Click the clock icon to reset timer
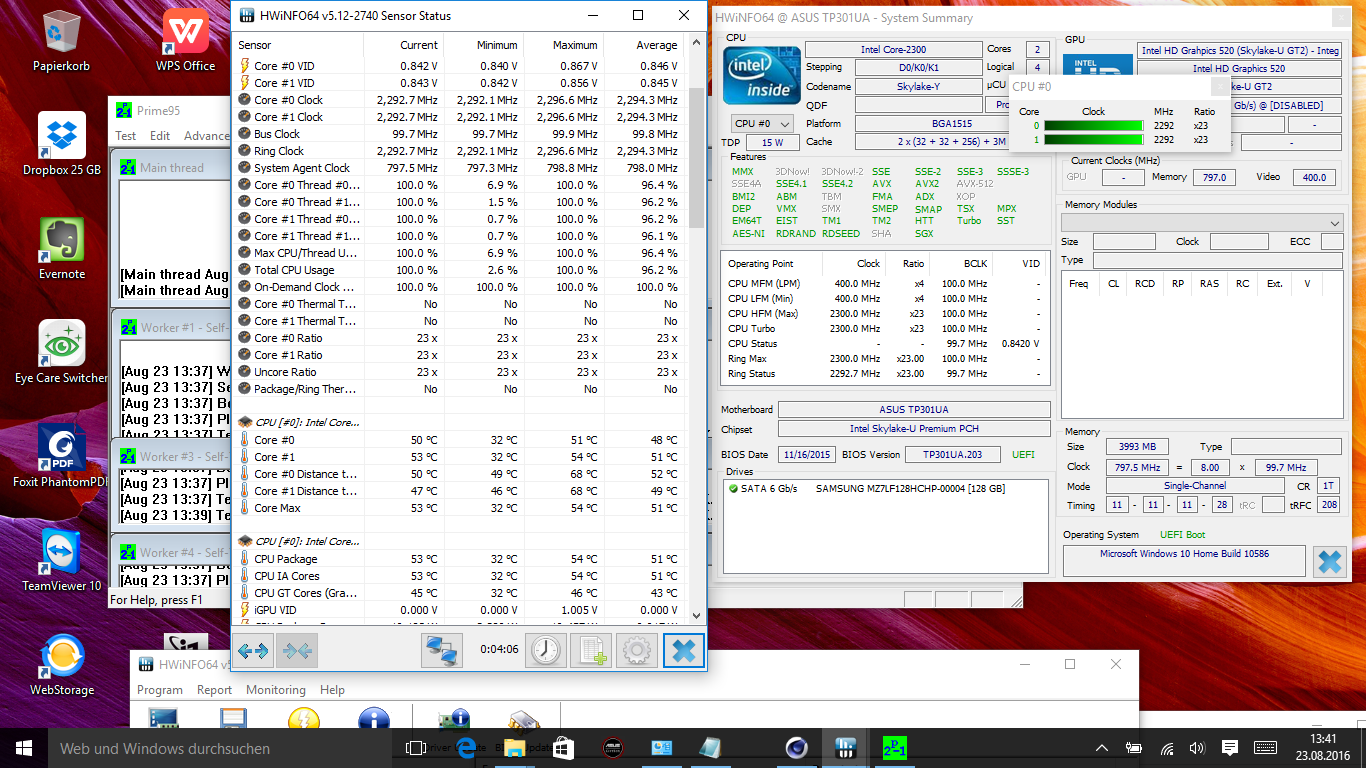The width and height of the screenshot is (1366, 768). tap(545, 651)
